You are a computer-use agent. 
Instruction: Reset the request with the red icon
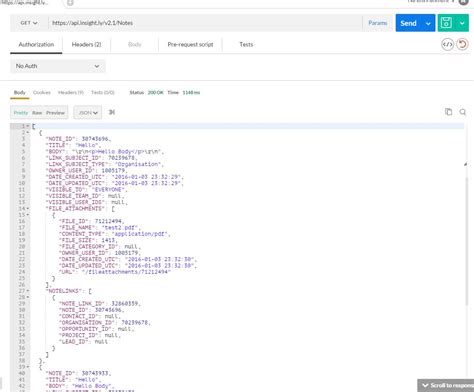[x=462, y=44]
